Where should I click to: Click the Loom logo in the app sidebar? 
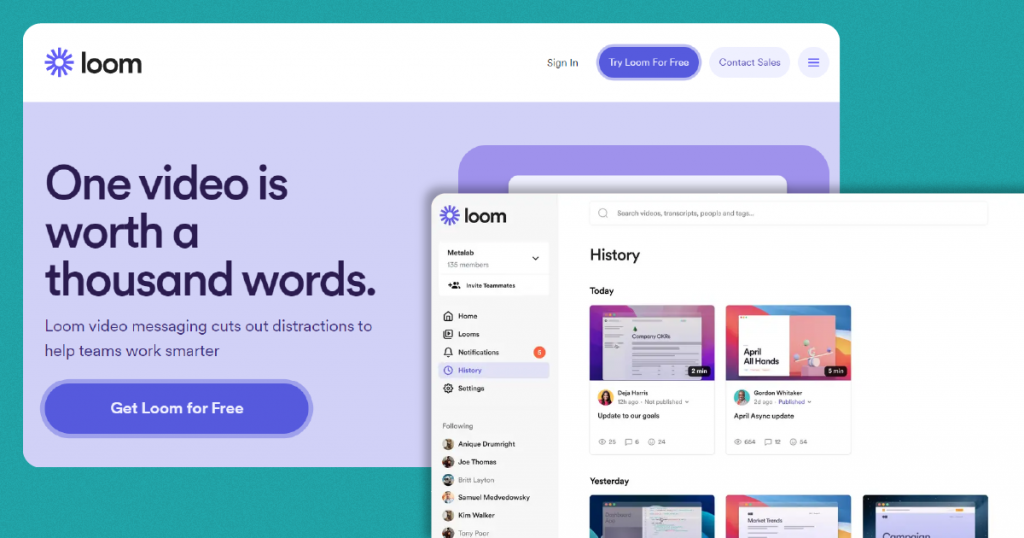pos(473,215)
